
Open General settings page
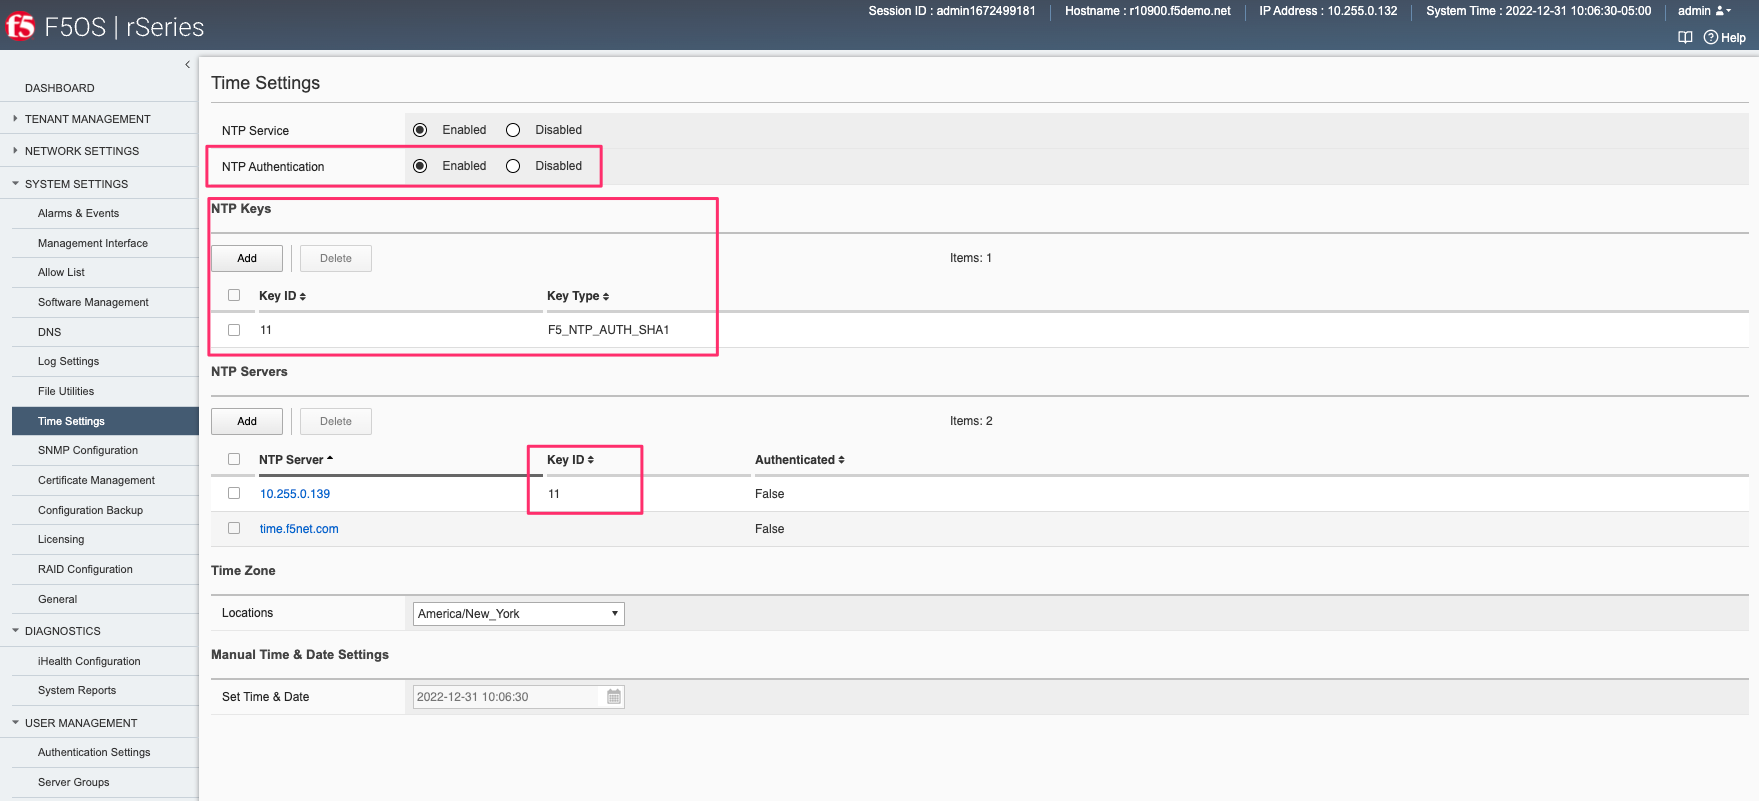(x=57, y=599)
